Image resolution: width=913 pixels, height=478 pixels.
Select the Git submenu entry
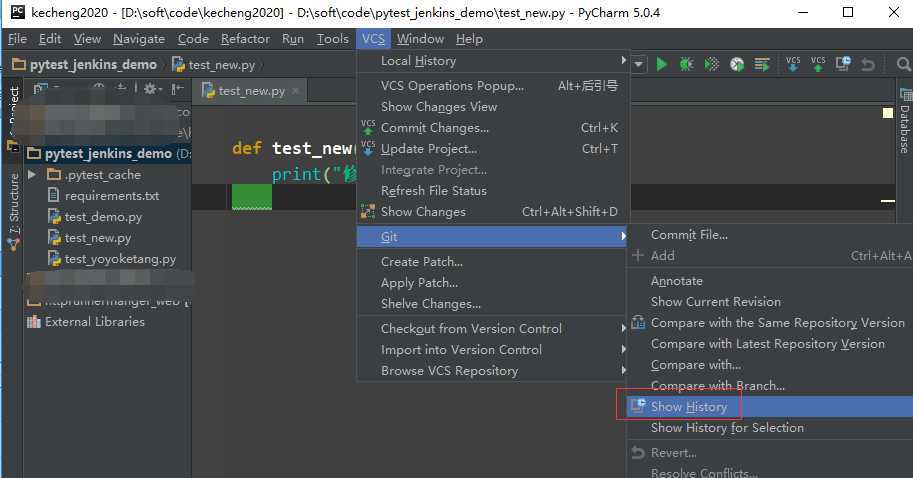(493, 236)
